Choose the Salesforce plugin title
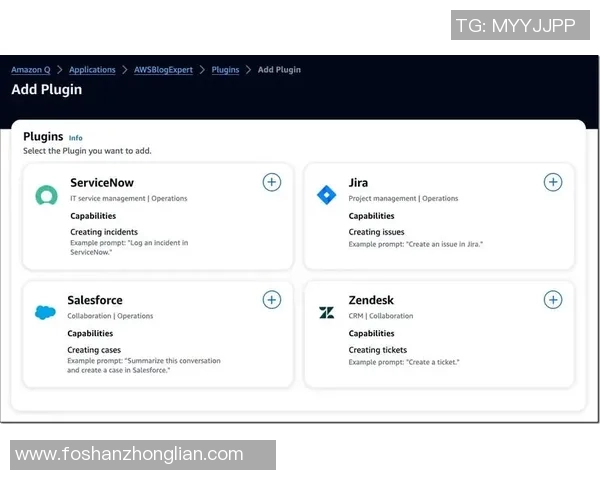600x480 pixels. click(95, 300)
